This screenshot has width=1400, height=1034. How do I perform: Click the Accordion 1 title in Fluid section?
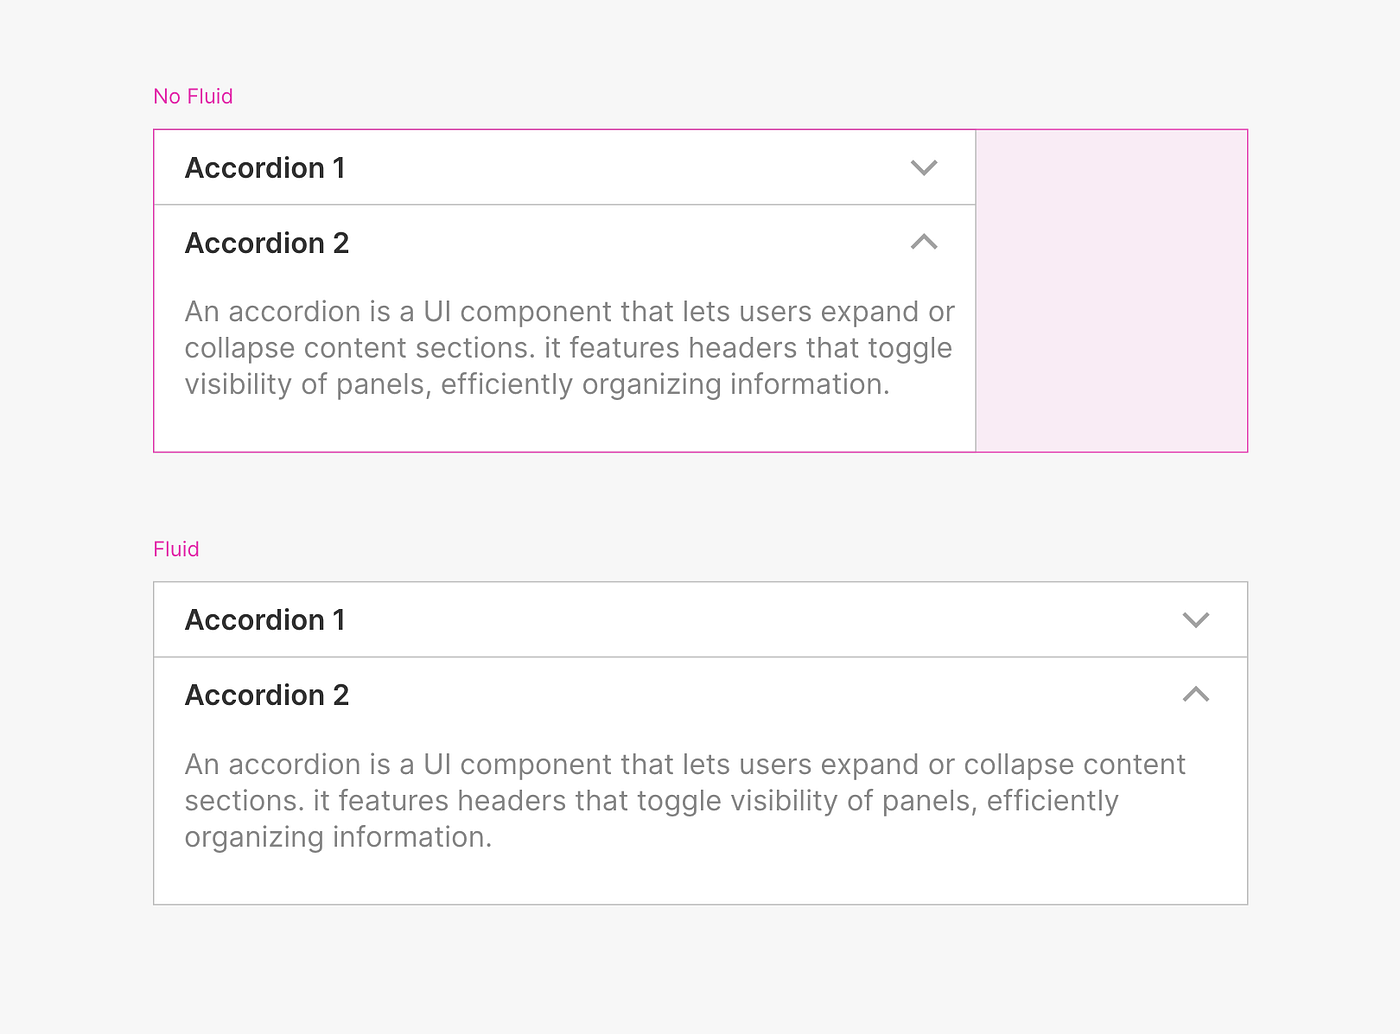(265, 620)
